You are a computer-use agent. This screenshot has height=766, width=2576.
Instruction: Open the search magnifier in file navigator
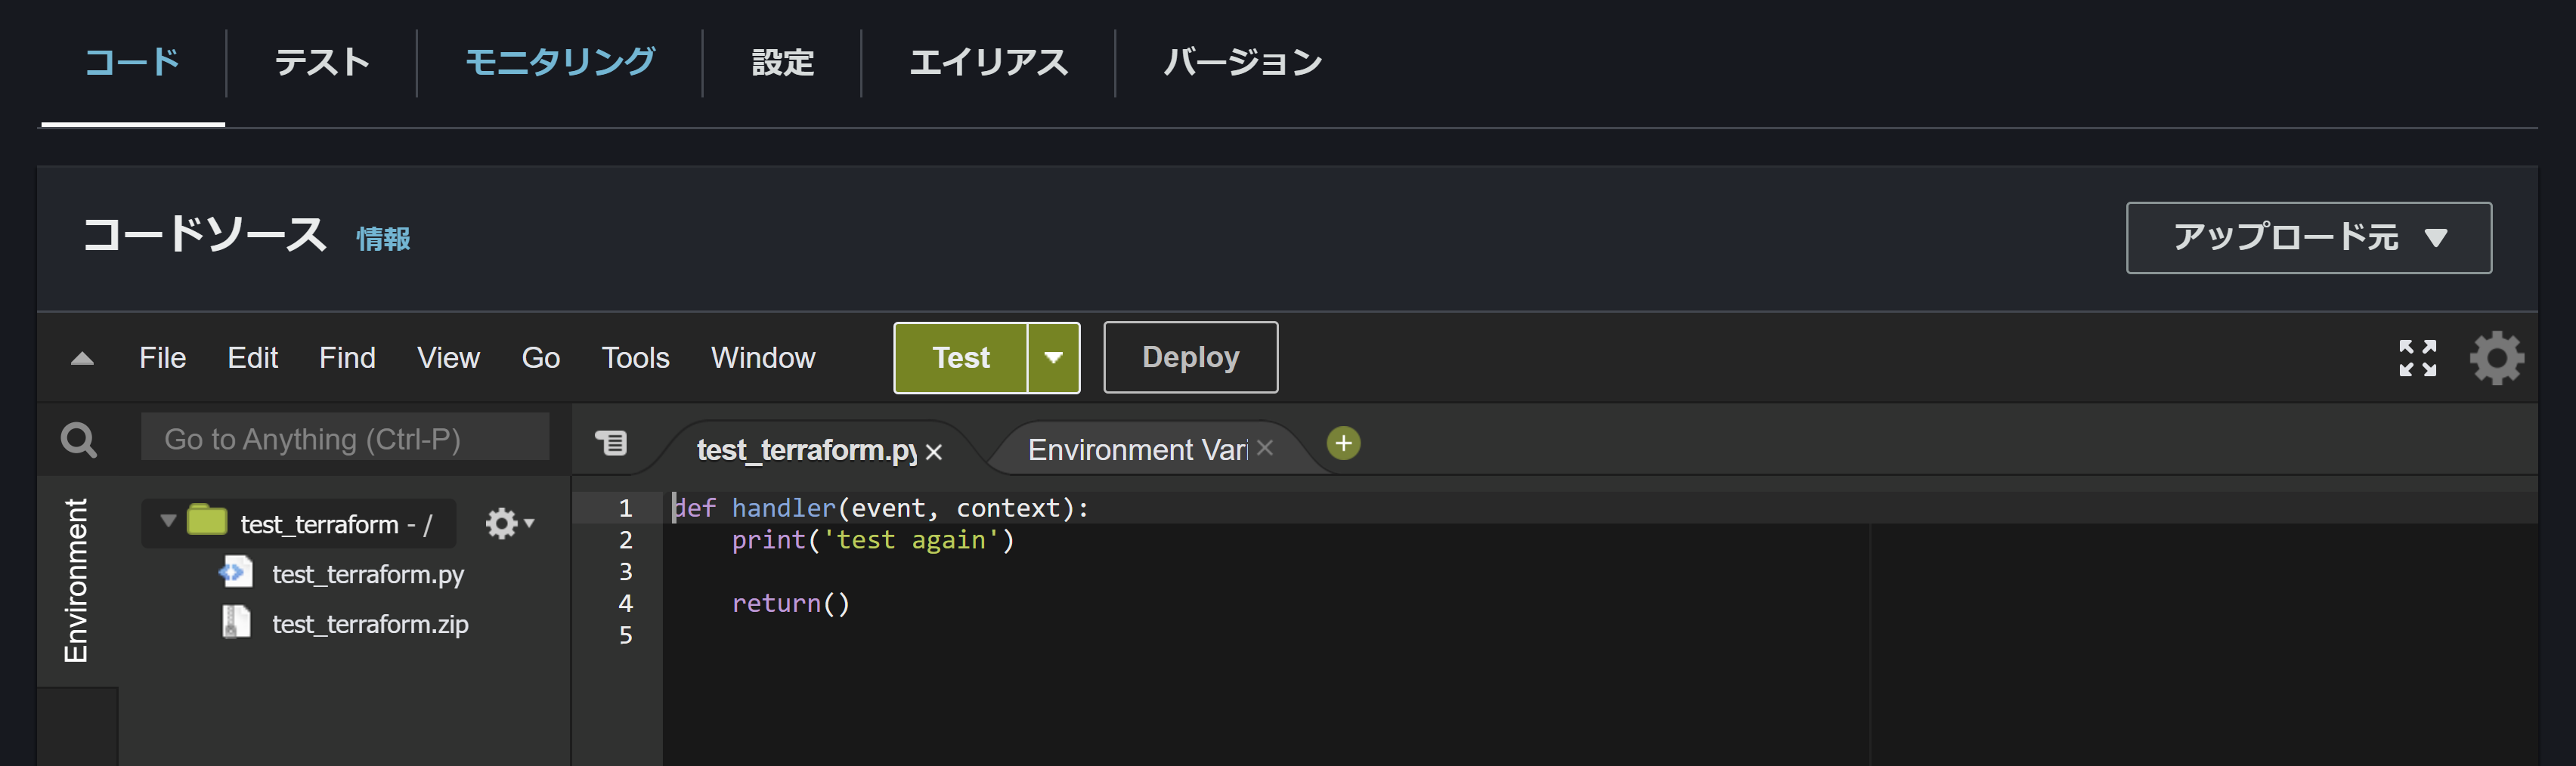click(x=78, y=438)
